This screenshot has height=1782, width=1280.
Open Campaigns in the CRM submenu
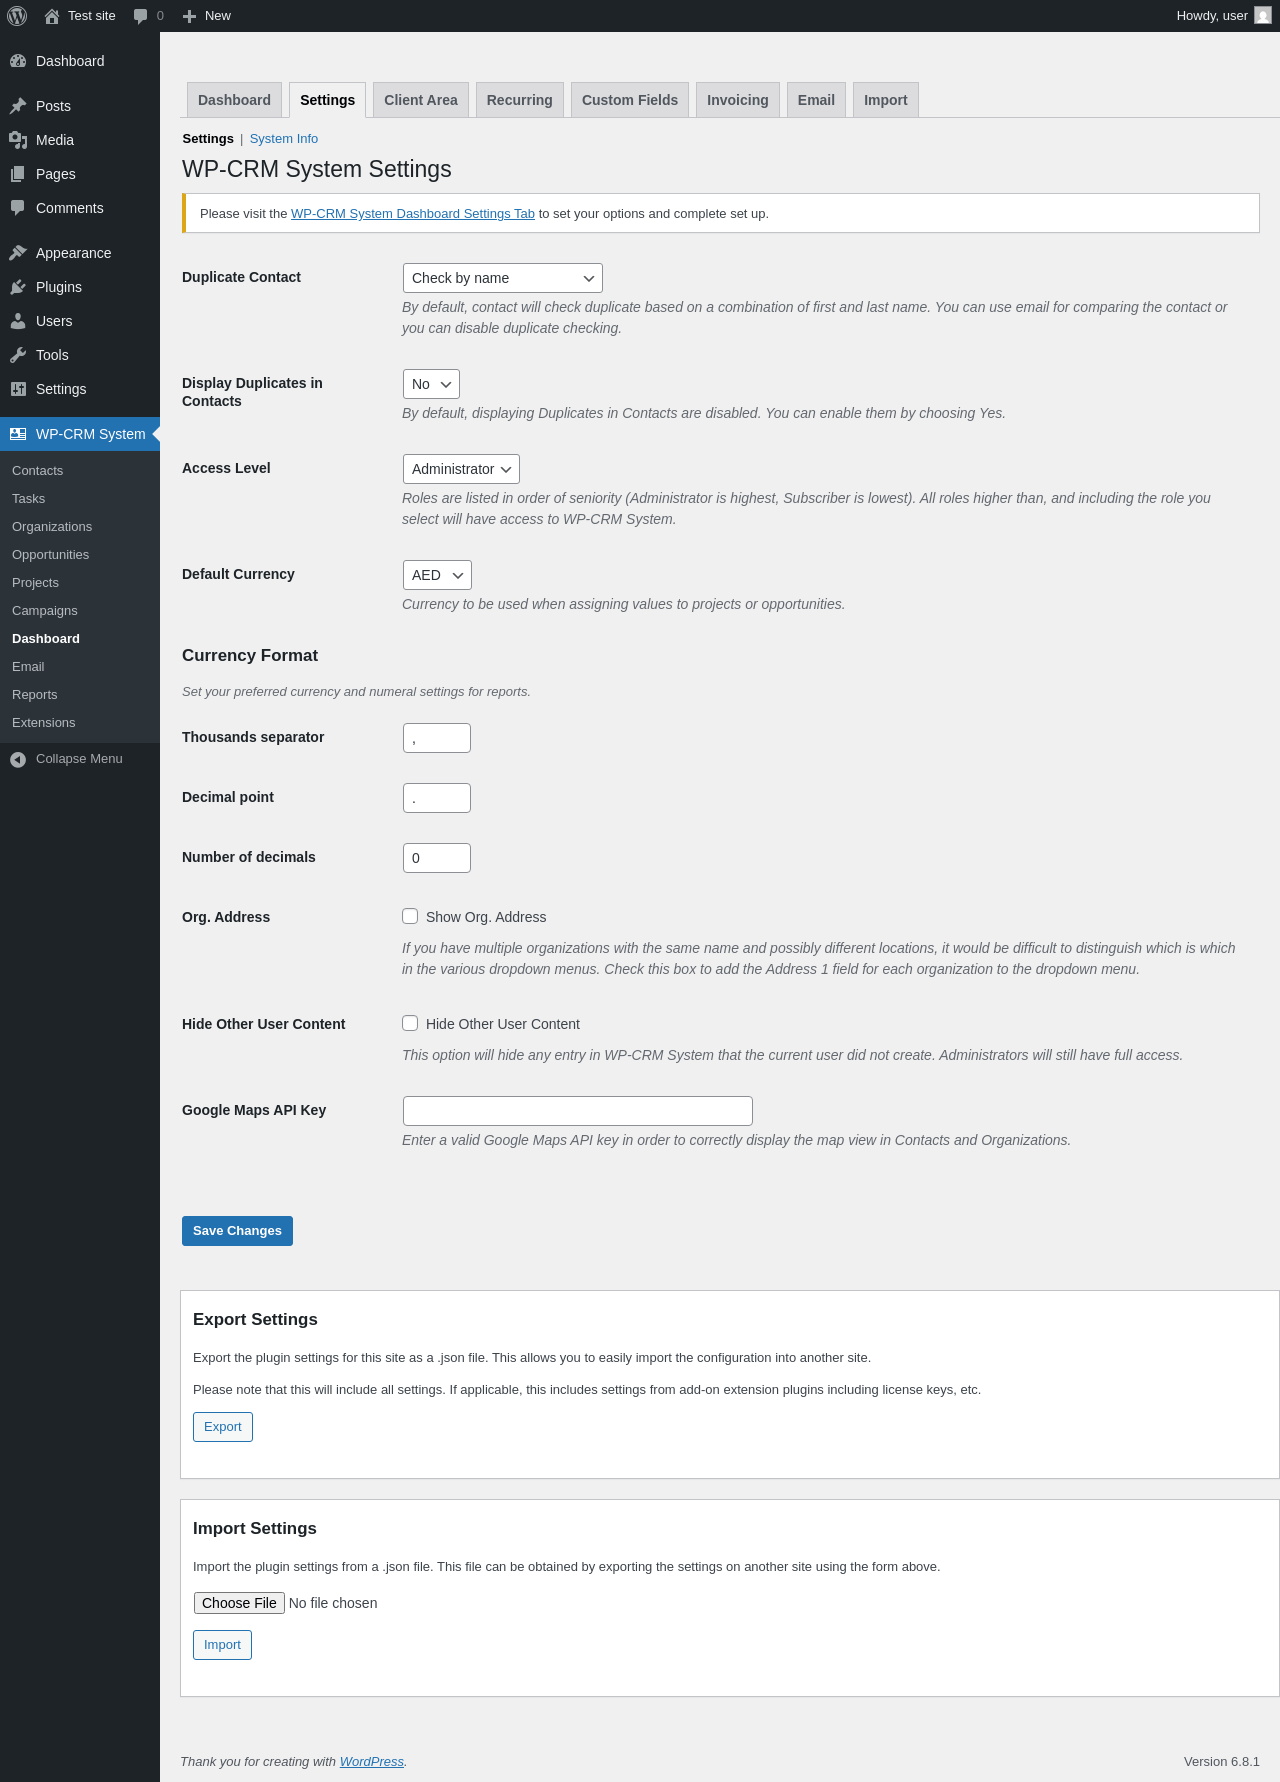80,611
